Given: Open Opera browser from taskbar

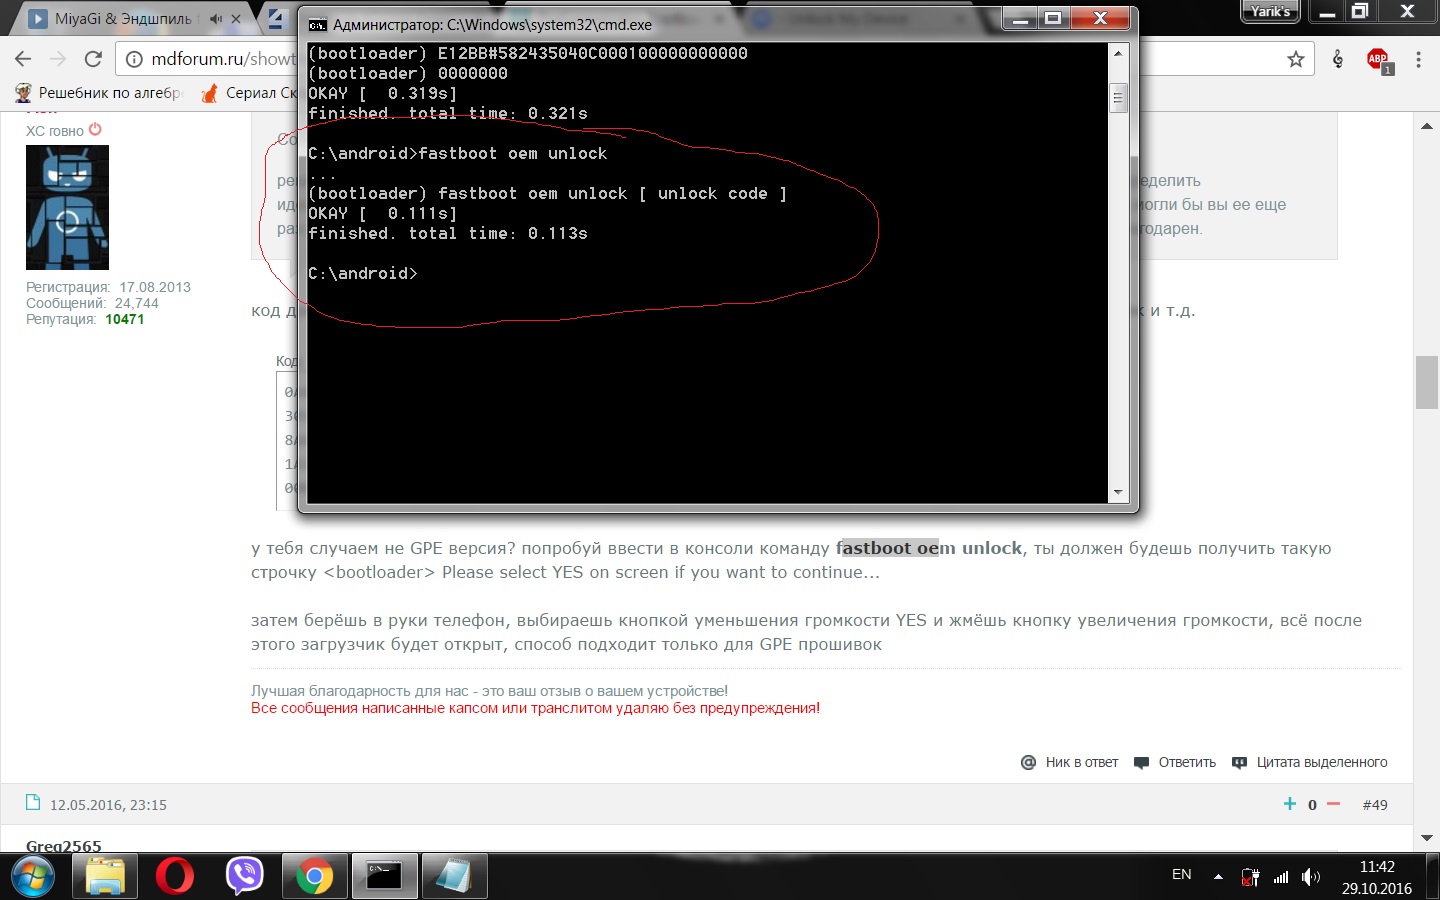Looking at the screenshot, I should [x=175, y=877].
